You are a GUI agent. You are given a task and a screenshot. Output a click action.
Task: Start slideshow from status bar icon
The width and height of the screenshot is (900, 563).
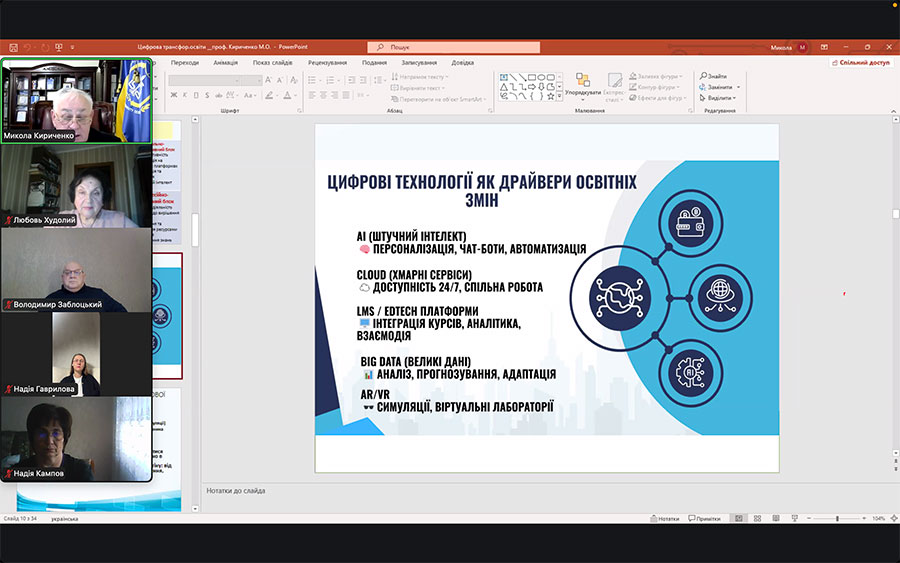(x=795, y=518)
